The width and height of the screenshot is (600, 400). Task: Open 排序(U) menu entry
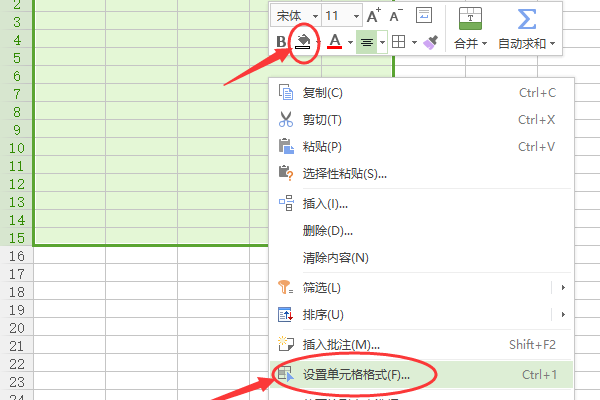421,315
